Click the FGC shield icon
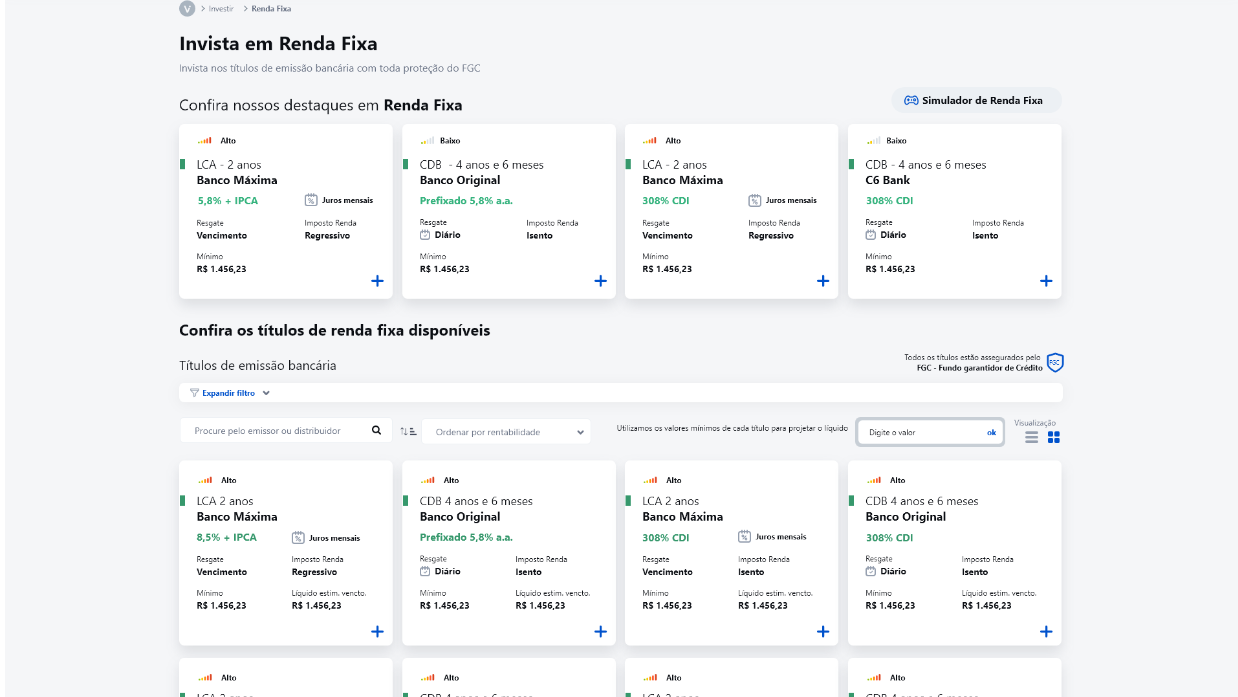 [1055, 362]
